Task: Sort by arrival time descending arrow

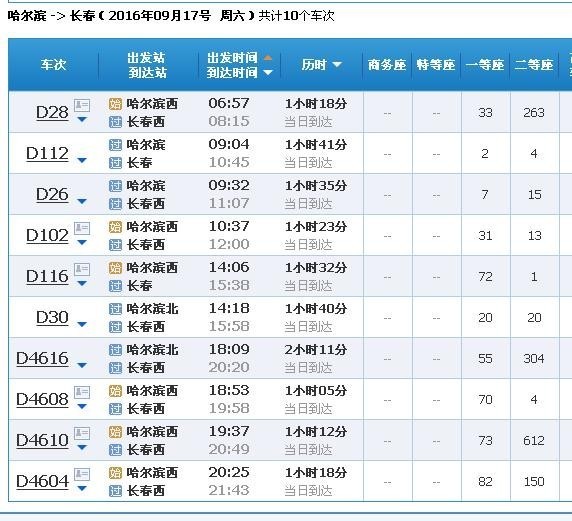Action: 268,73
